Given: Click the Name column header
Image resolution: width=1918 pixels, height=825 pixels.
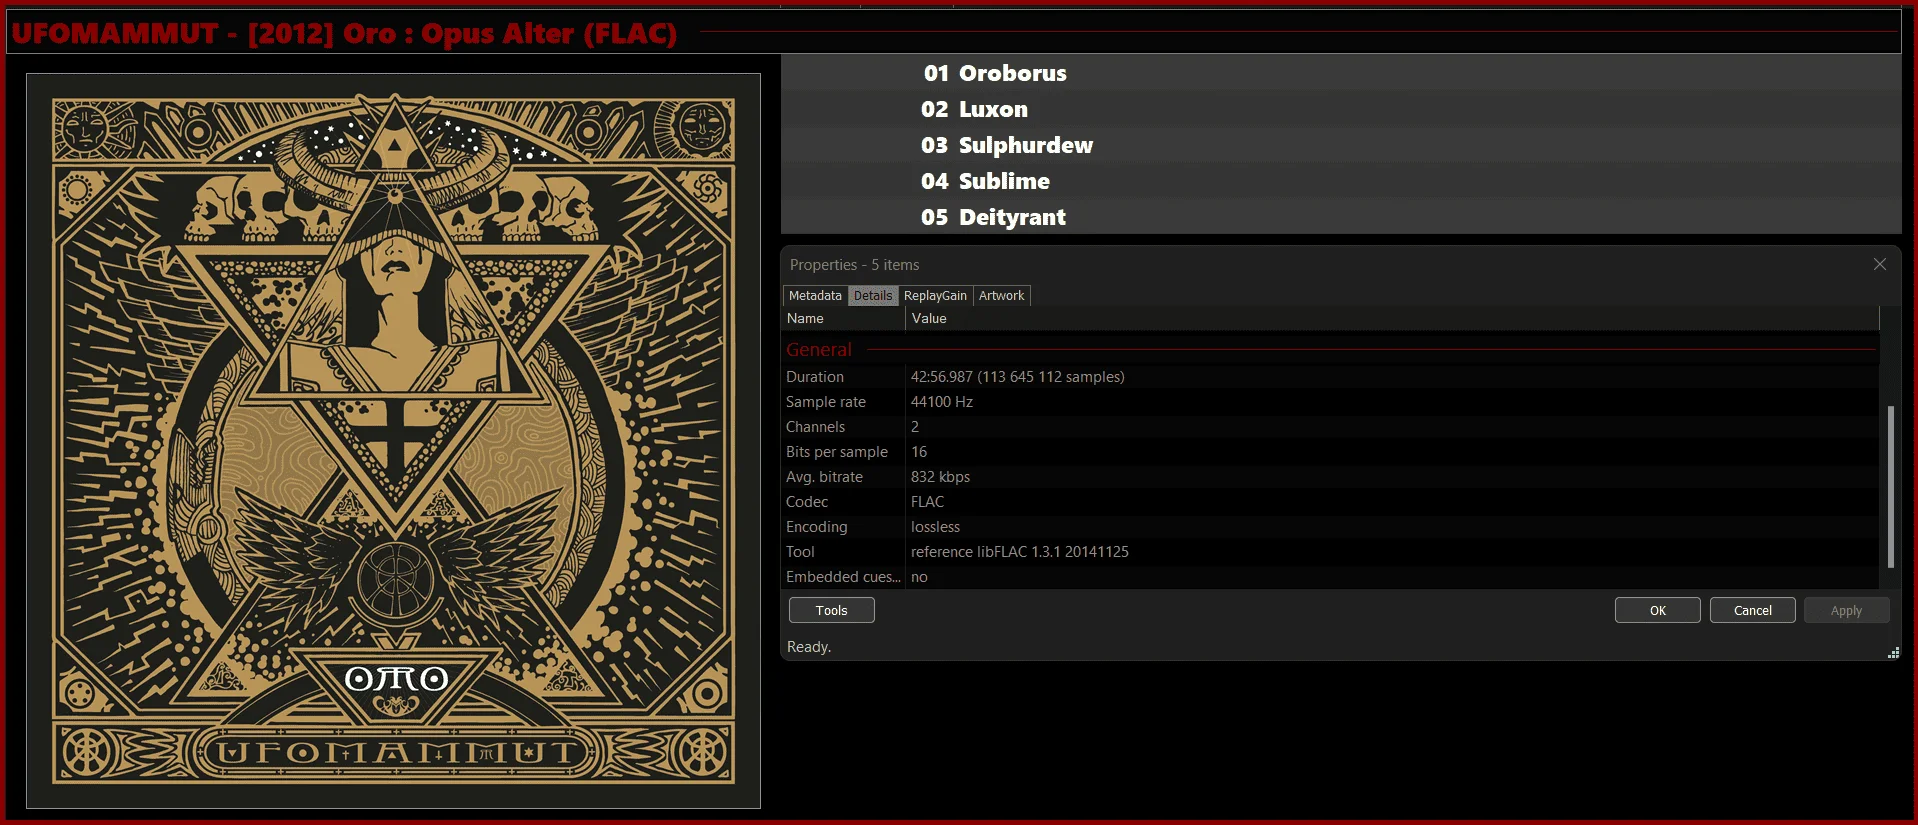Looking at the screenshot, I should tap(843, 318).
